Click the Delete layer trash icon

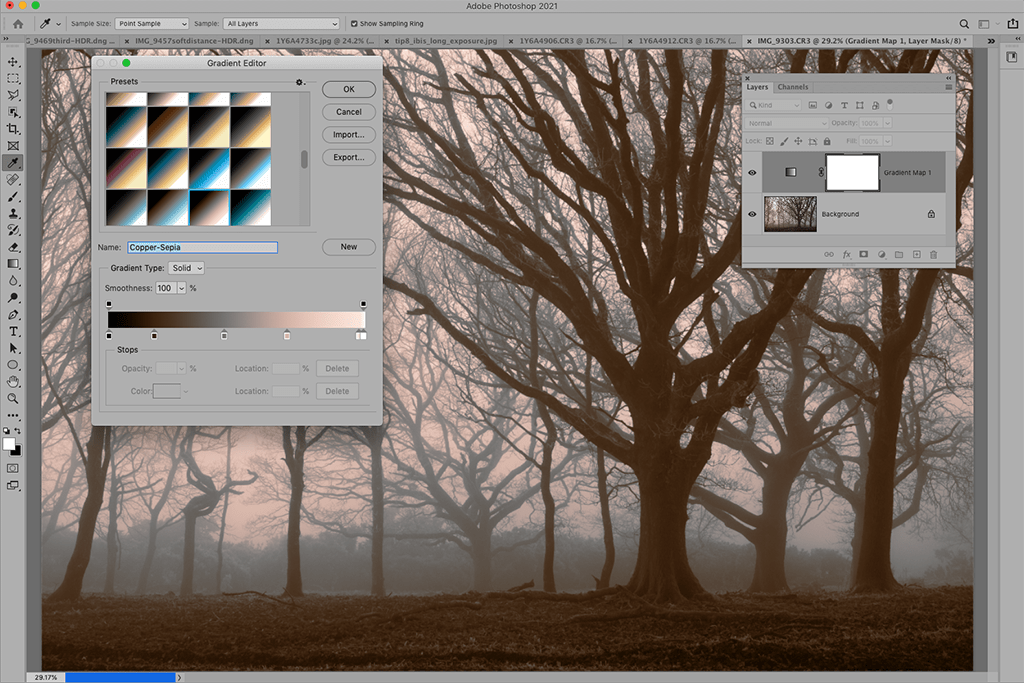(933, 255)
